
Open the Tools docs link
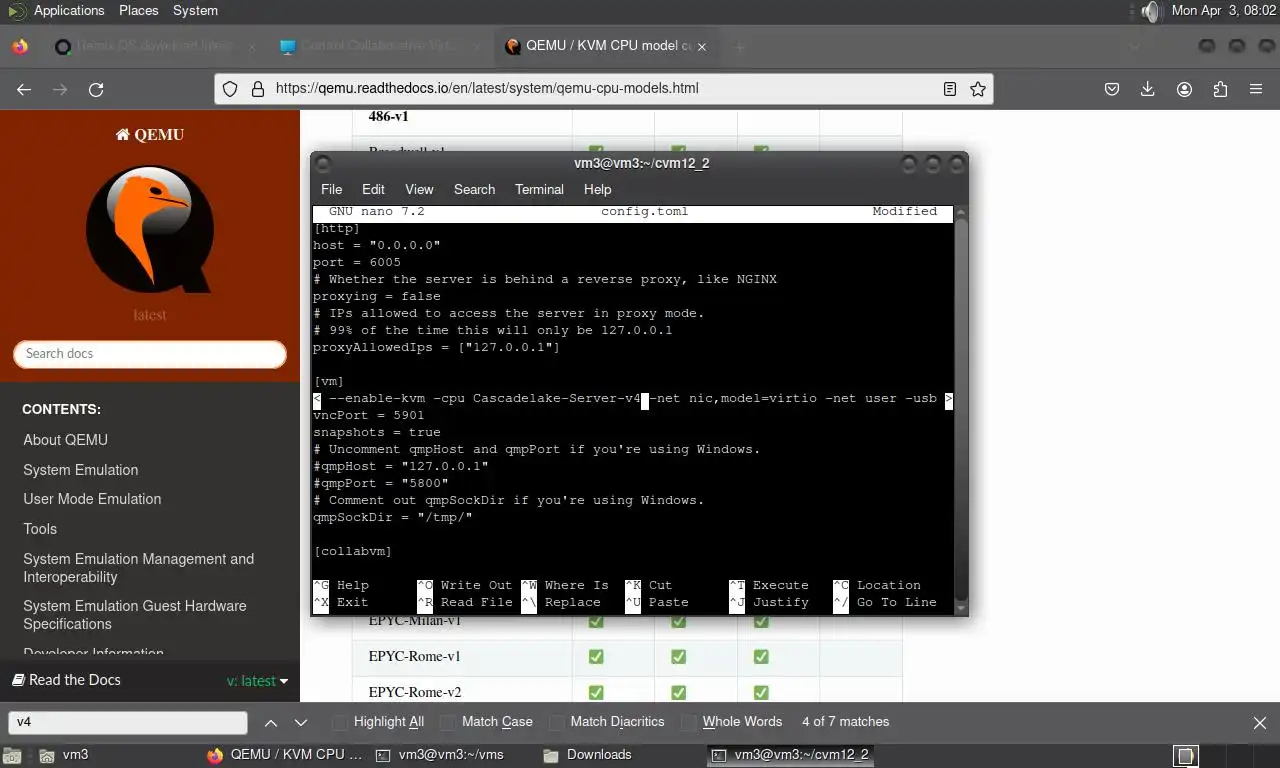click(40, 529)
